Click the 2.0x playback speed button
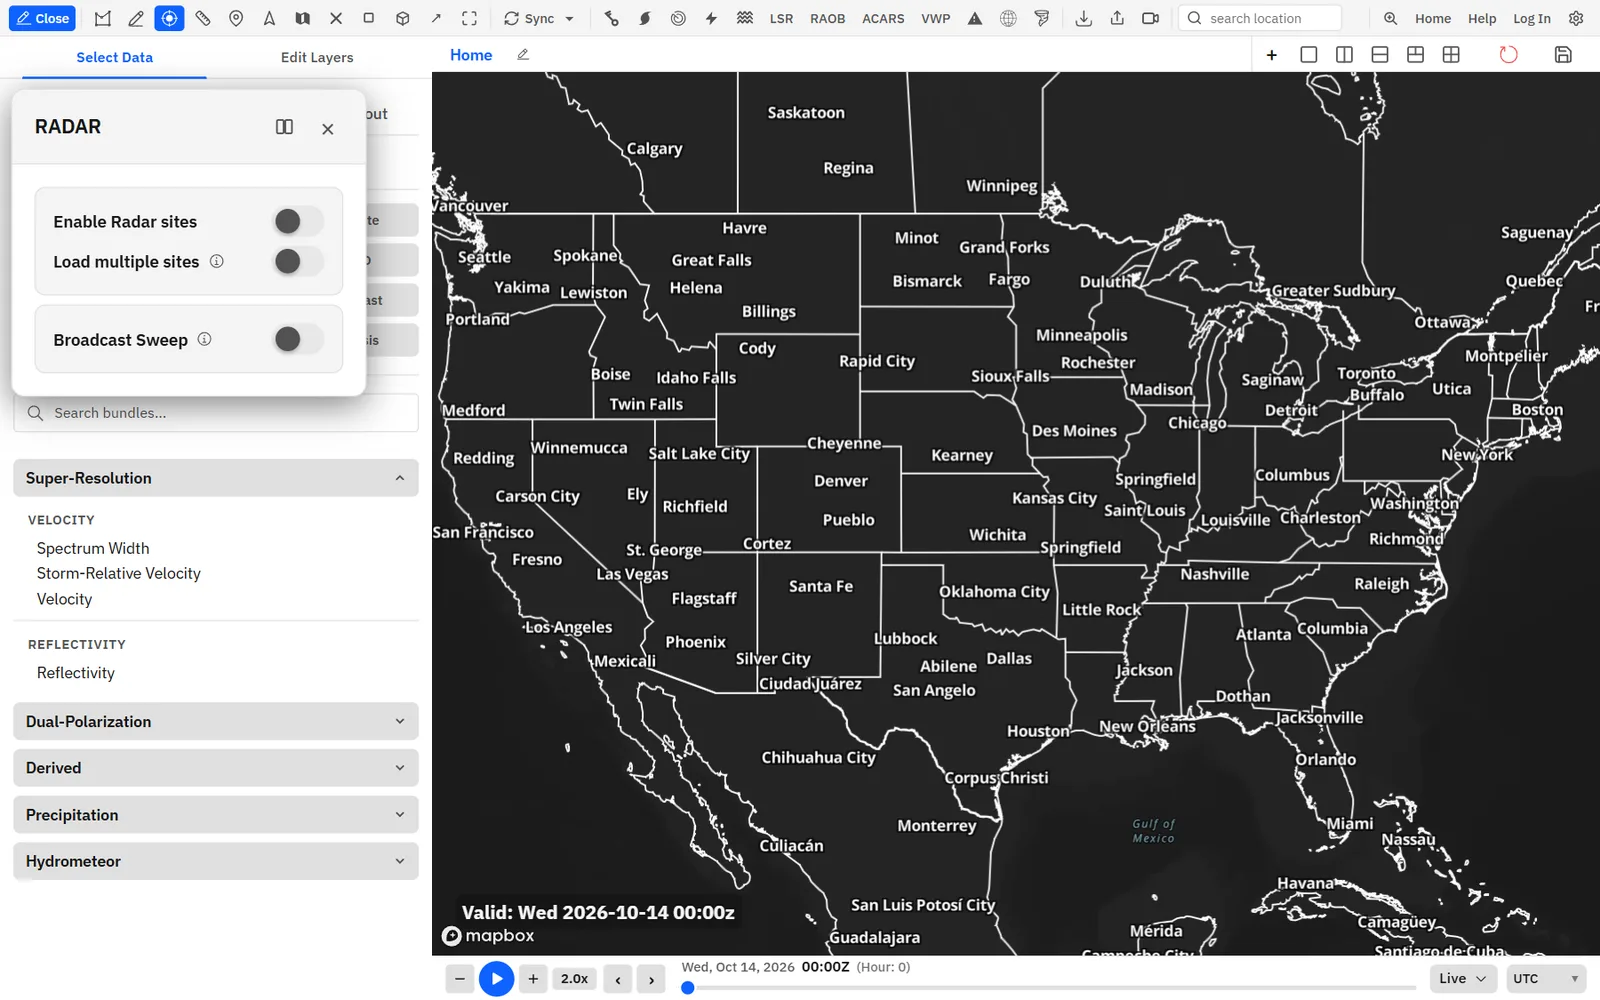Viewport: 1600px width, 1000px height. click(x=575, y=979)
